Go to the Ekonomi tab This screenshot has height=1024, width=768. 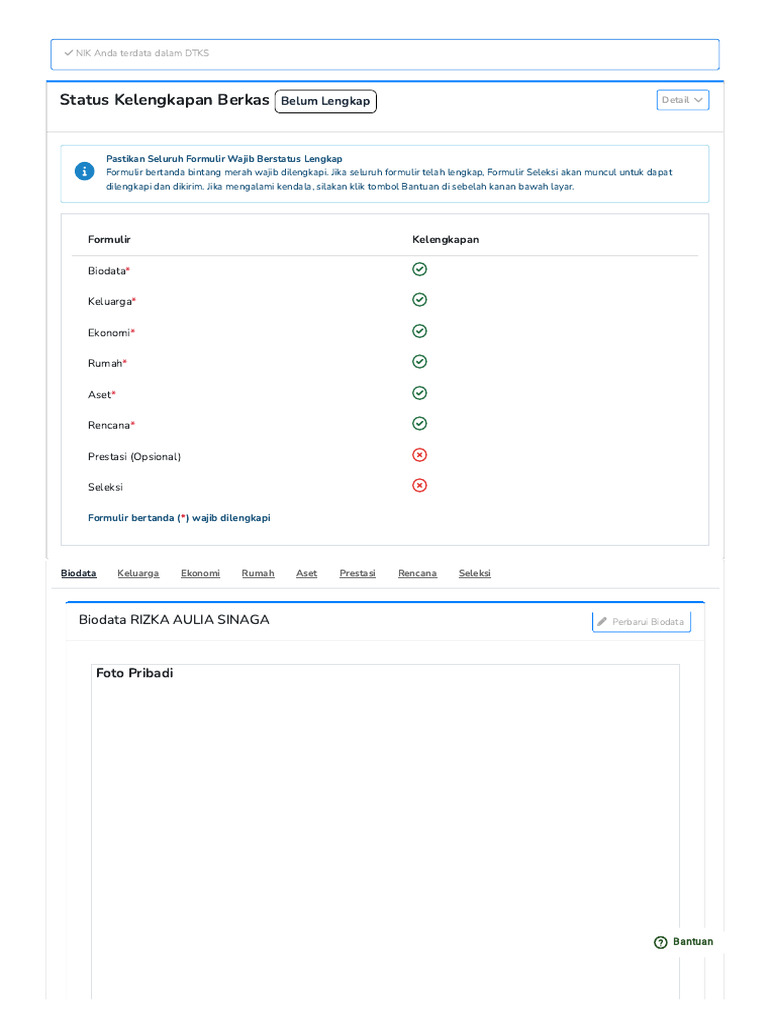point(200,573)
